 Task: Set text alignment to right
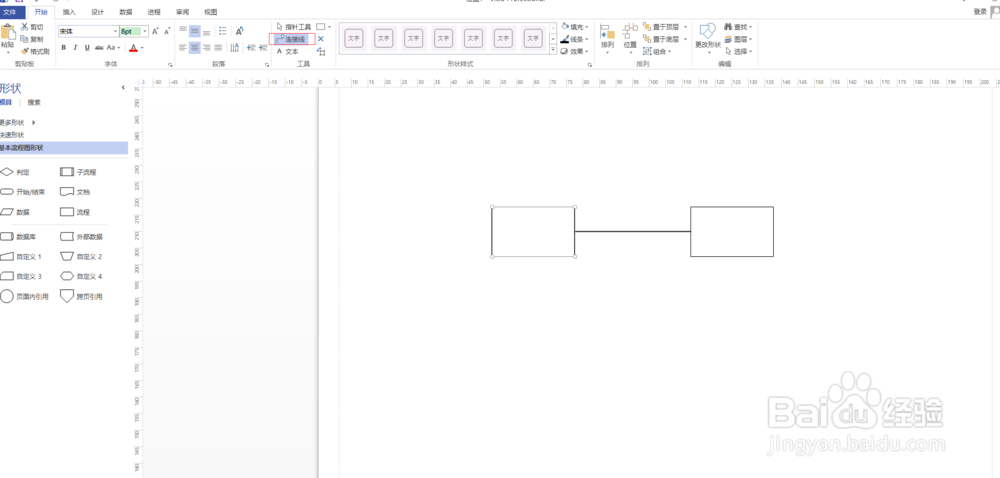[206, 48]
